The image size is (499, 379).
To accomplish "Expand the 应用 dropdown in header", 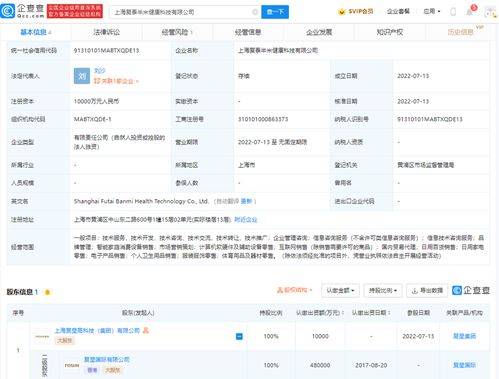I will [x=432, y=11].
